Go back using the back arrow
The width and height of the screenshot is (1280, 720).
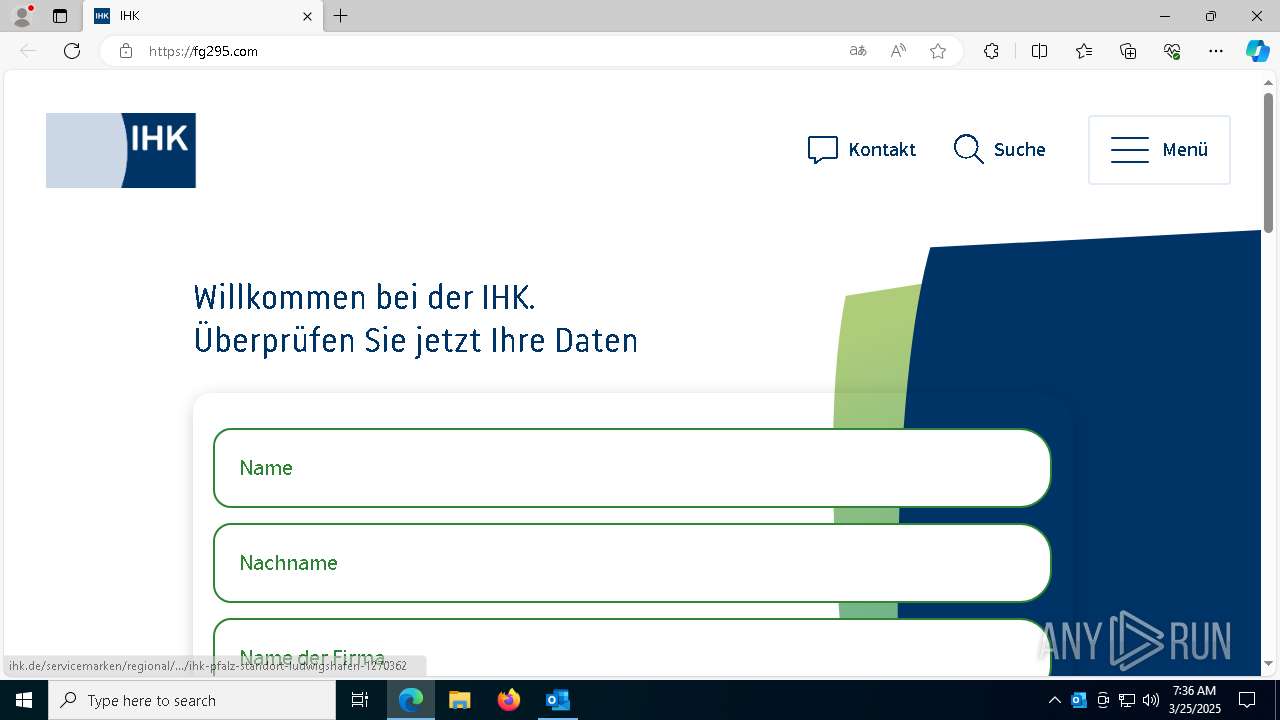(x=28, y=51)
